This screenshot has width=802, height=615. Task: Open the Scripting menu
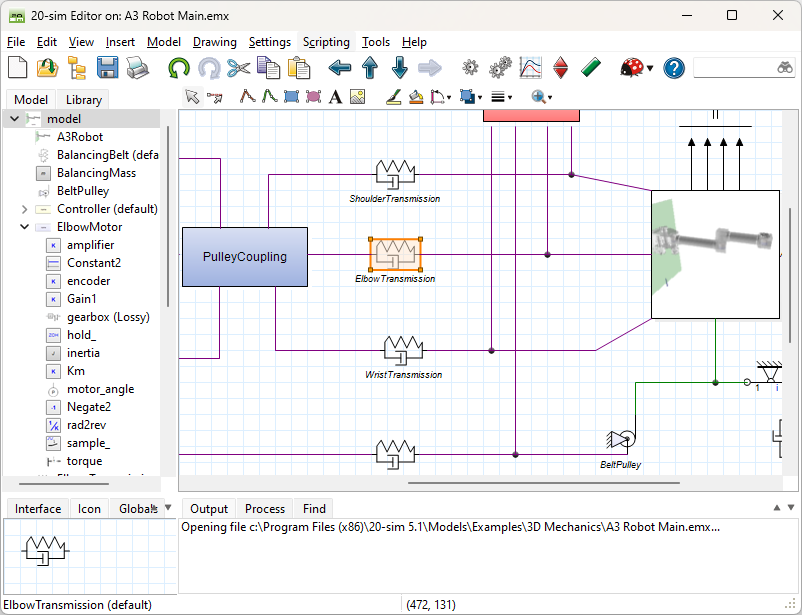(x=326, y=42)
